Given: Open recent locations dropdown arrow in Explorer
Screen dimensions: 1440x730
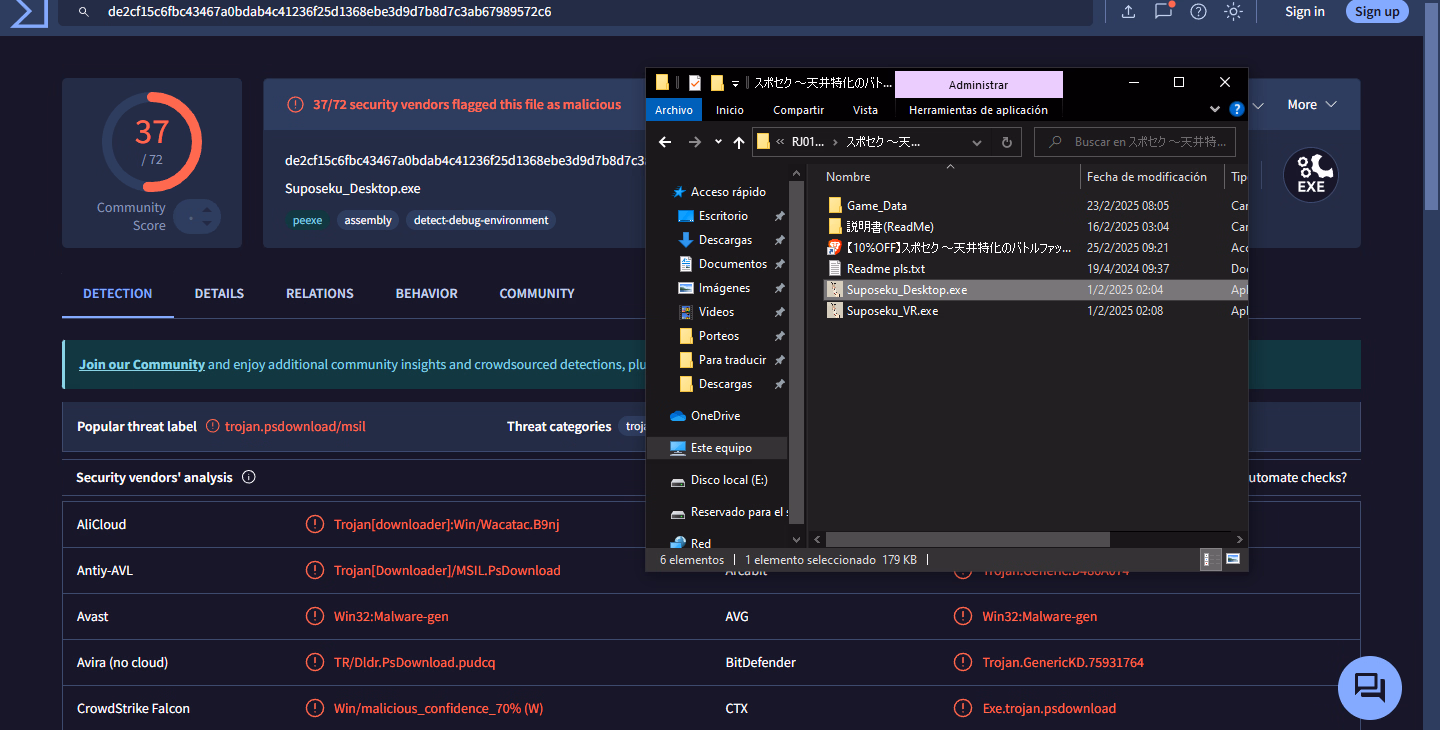Looking at the screenshot, I should pos(718,142).
